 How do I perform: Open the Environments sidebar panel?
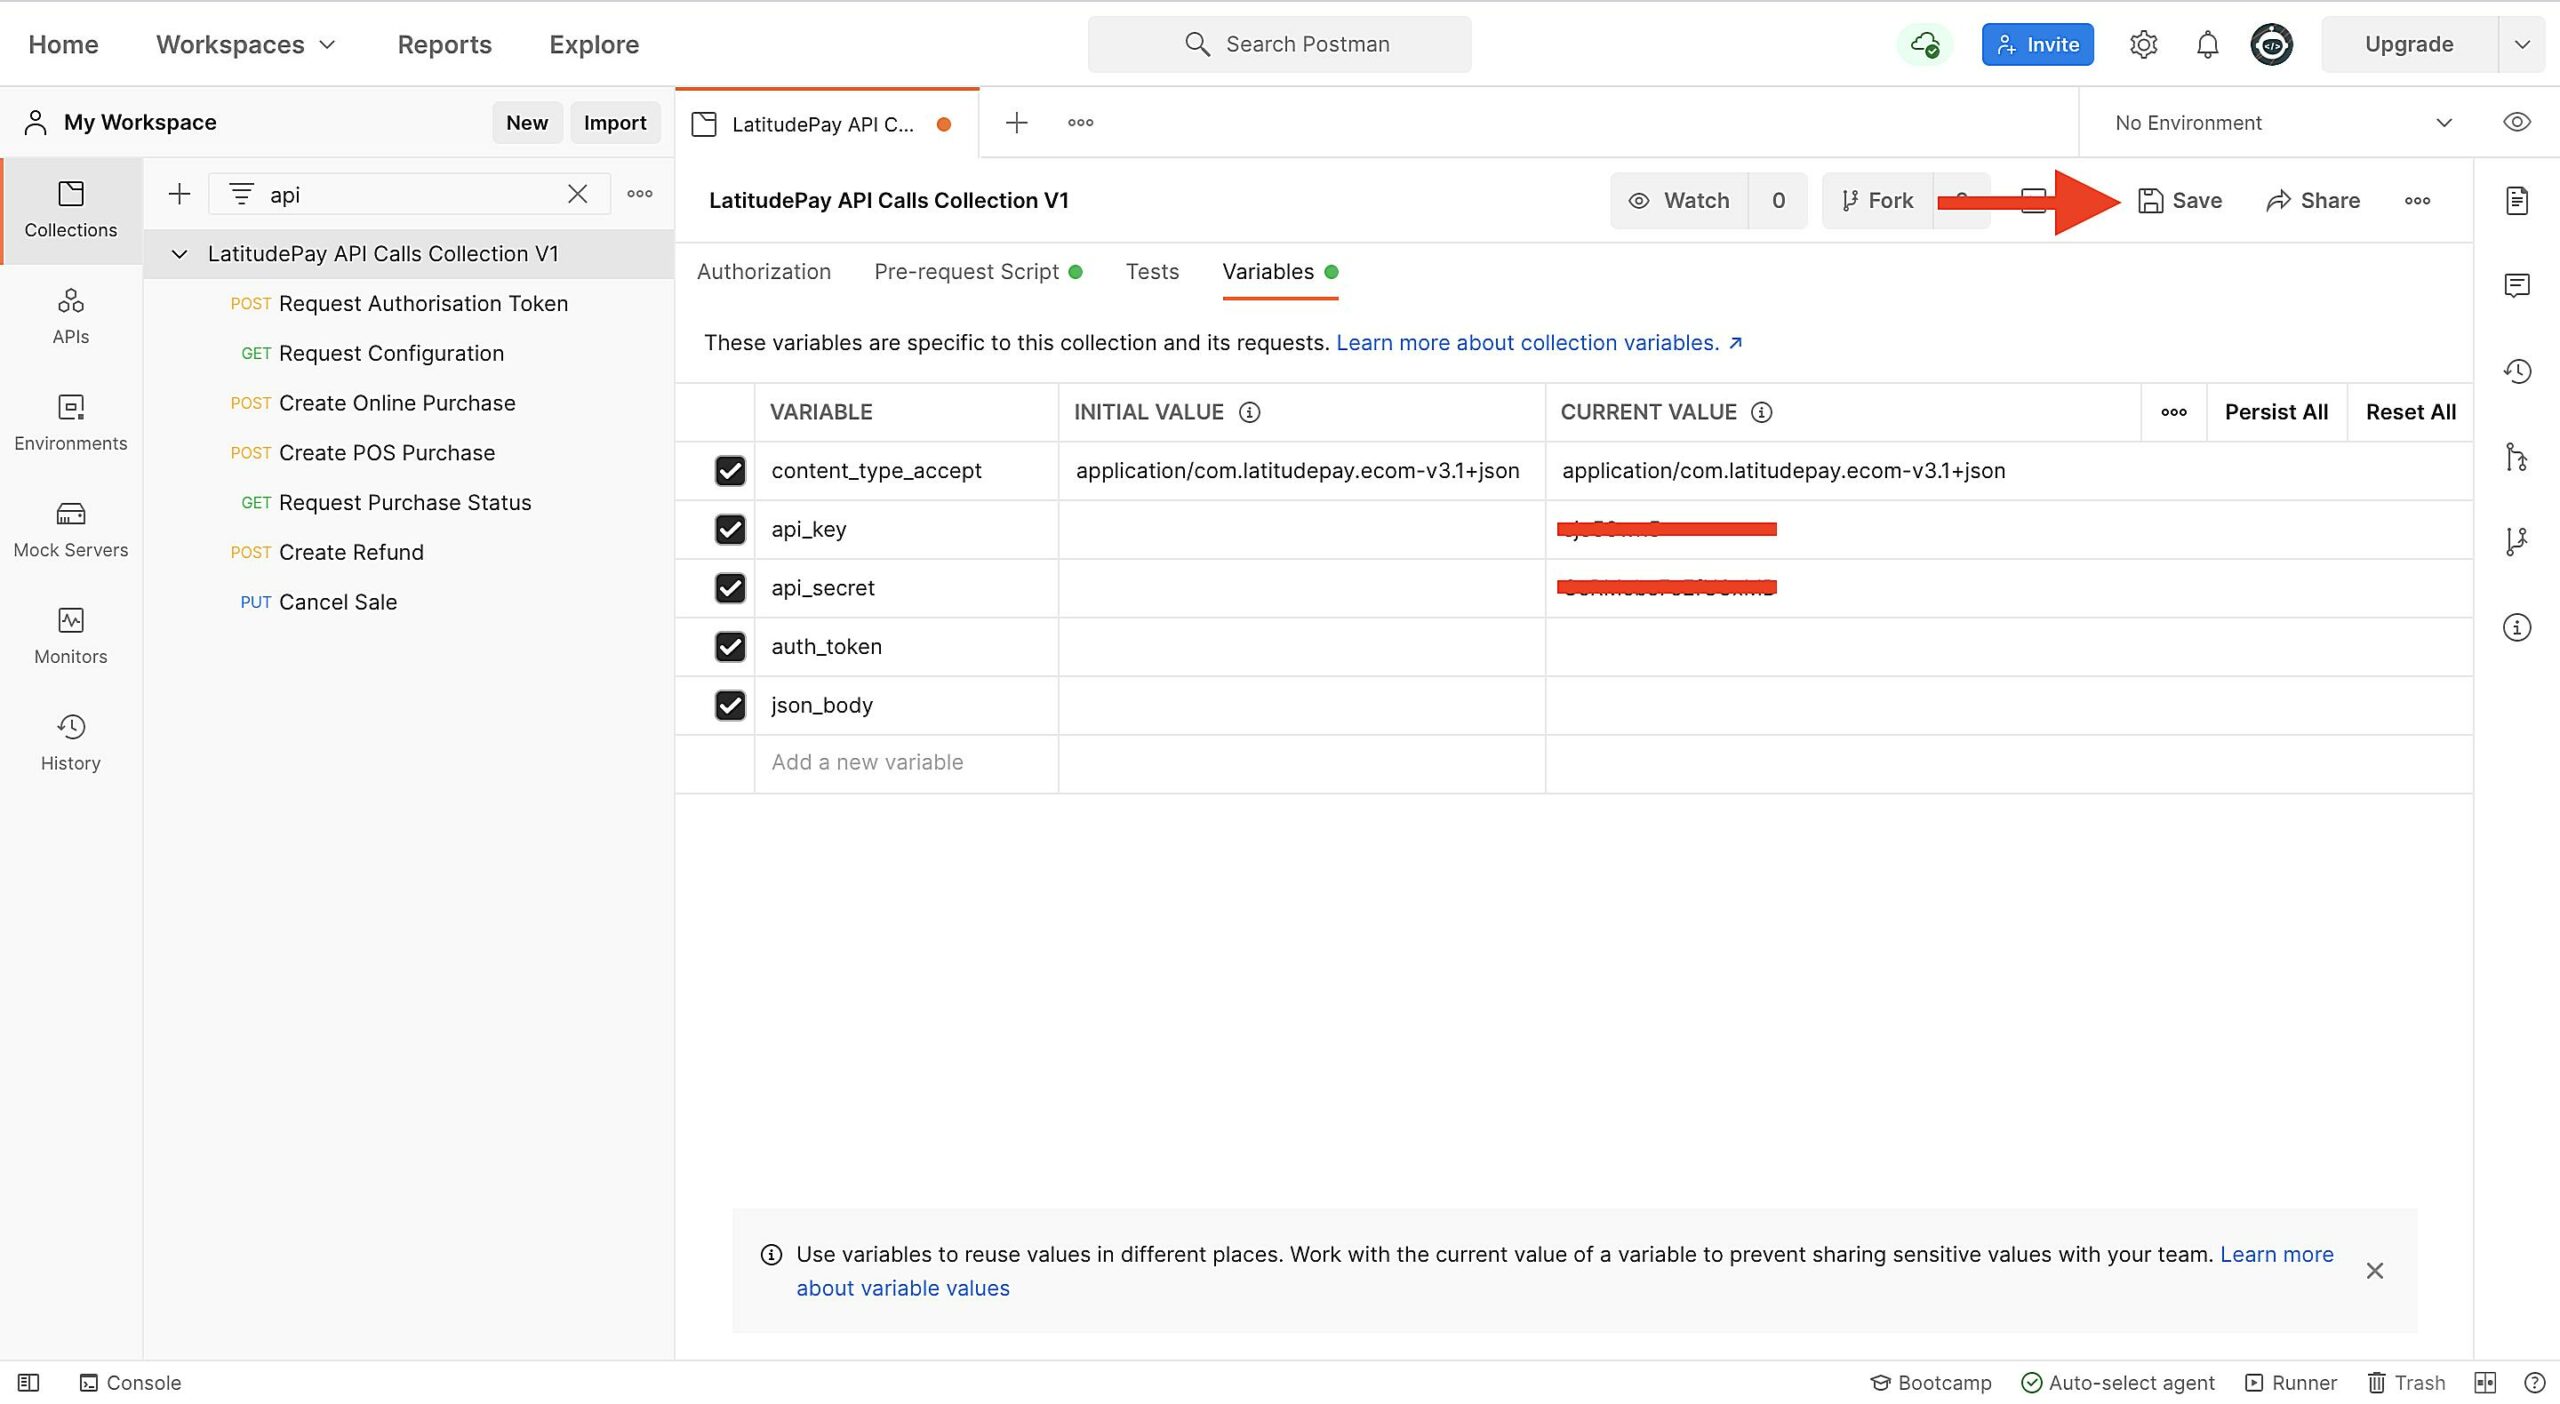point(70,423)
